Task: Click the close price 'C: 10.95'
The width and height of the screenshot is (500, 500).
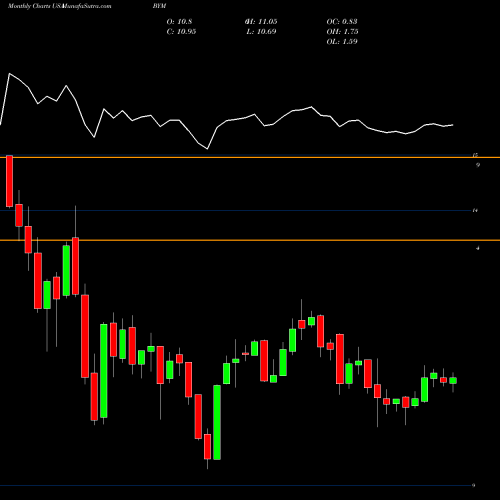Action: (181, 31)
